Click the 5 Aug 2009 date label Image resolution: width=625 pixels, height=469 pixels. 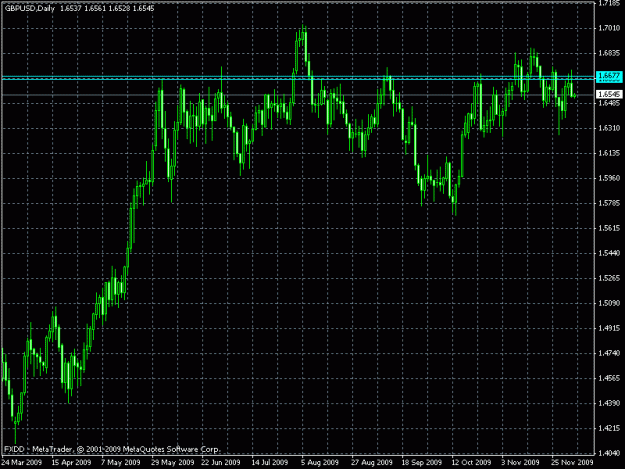pos(320,463)
